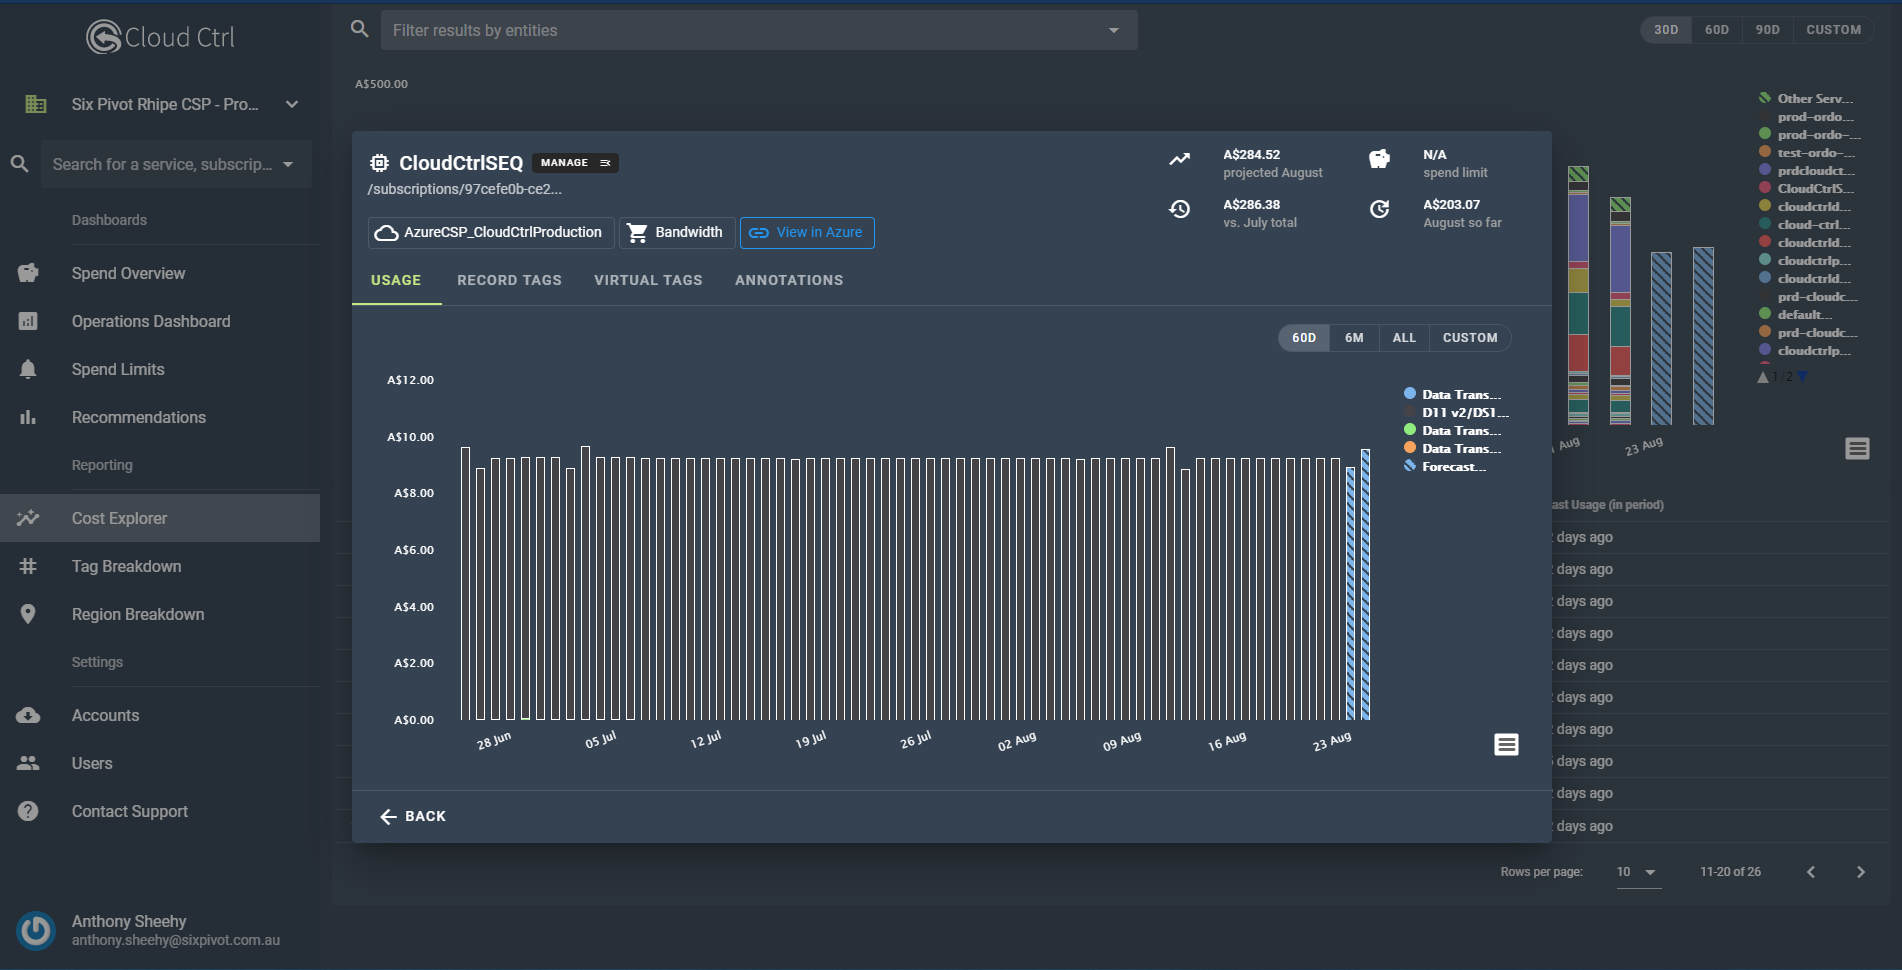Open the Annotations tab
The image size is (1902, 970).
pyautogui.click(x=788, y=280)
